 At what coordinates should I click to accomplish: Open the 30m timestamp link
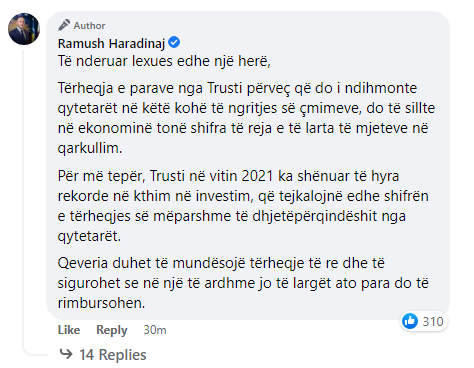coord(155,330)
